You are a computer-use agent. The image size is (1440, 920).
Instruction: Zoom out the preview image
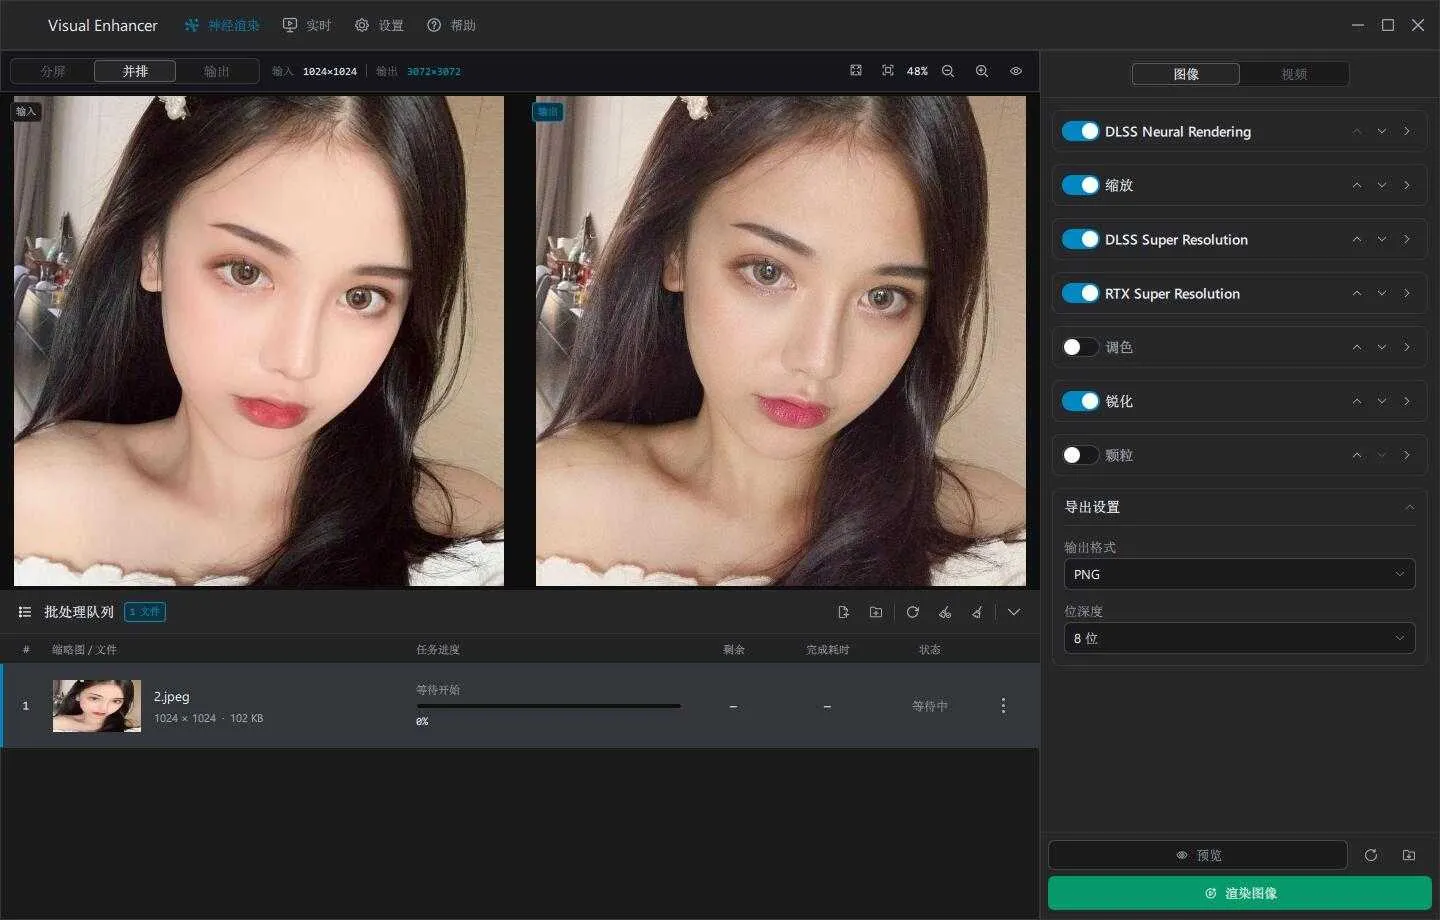tap(948, 71)
